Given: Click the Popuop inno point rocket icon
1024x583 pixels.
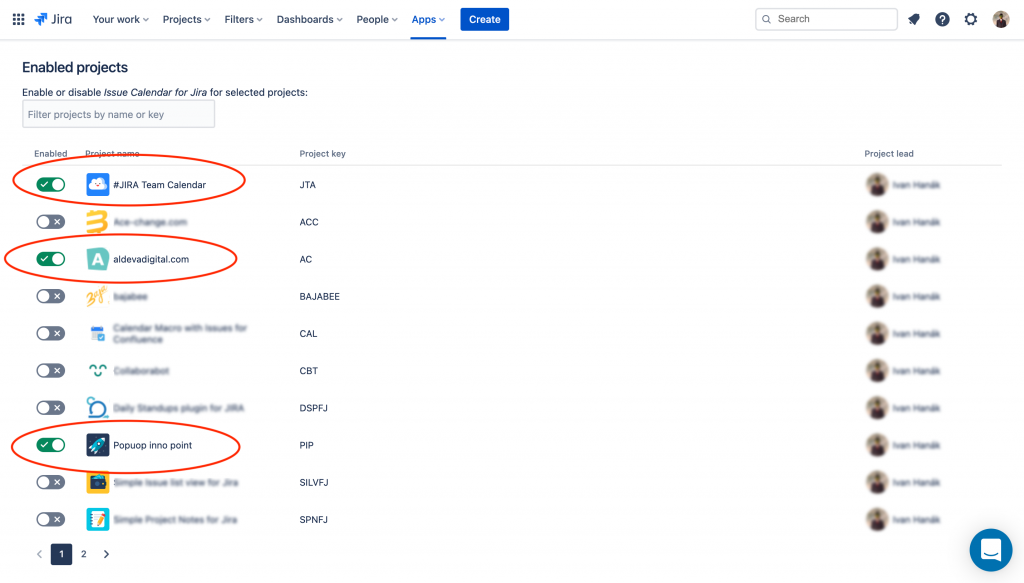Looking at the screenshot, I should coord(97,445).
